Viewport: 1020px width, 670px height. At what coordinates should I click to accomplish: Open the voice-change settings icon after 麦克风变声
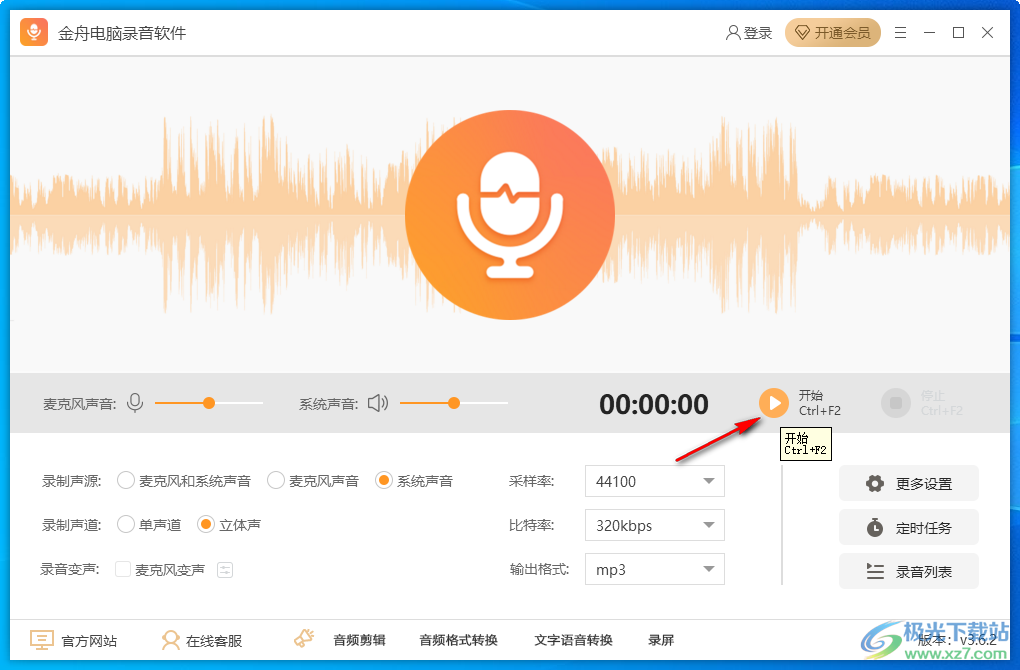click(x=224, y=569)
